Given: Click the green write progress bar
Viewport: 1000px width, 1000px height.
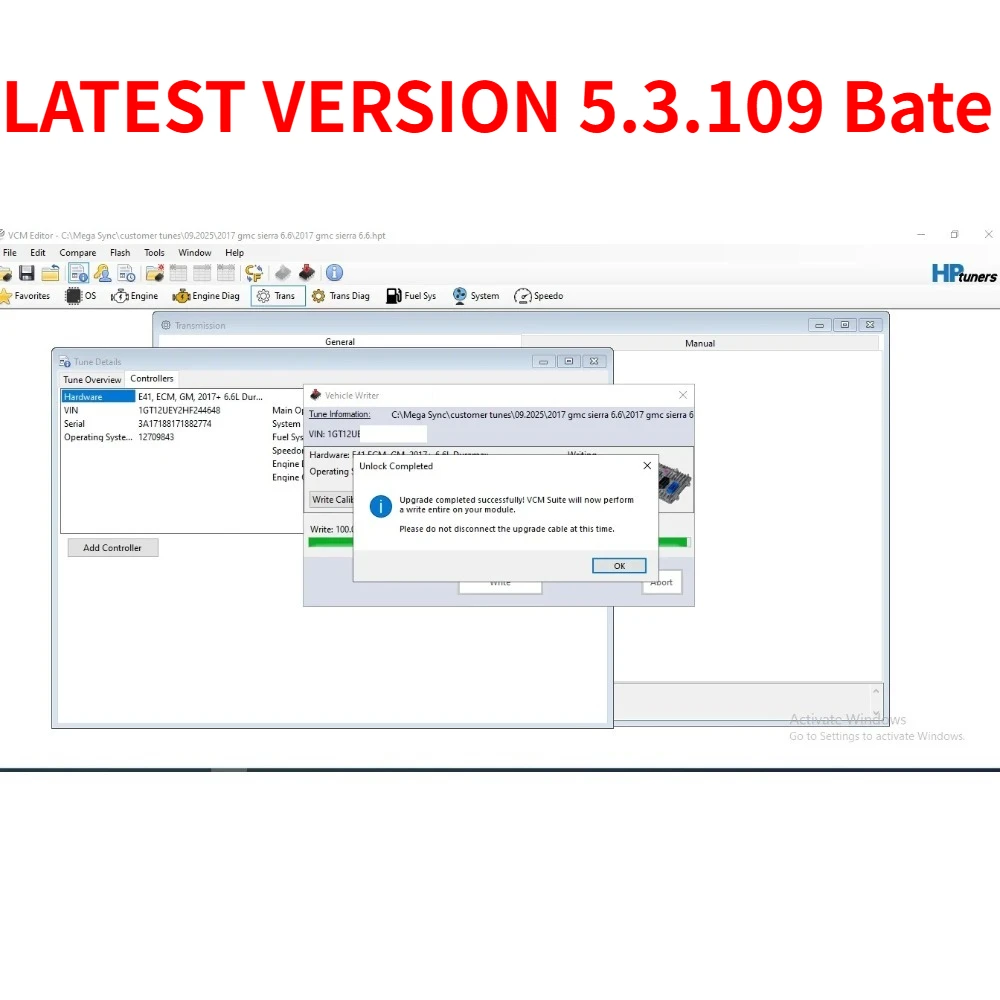Looking at the screenshot, I should coord(498,542).
